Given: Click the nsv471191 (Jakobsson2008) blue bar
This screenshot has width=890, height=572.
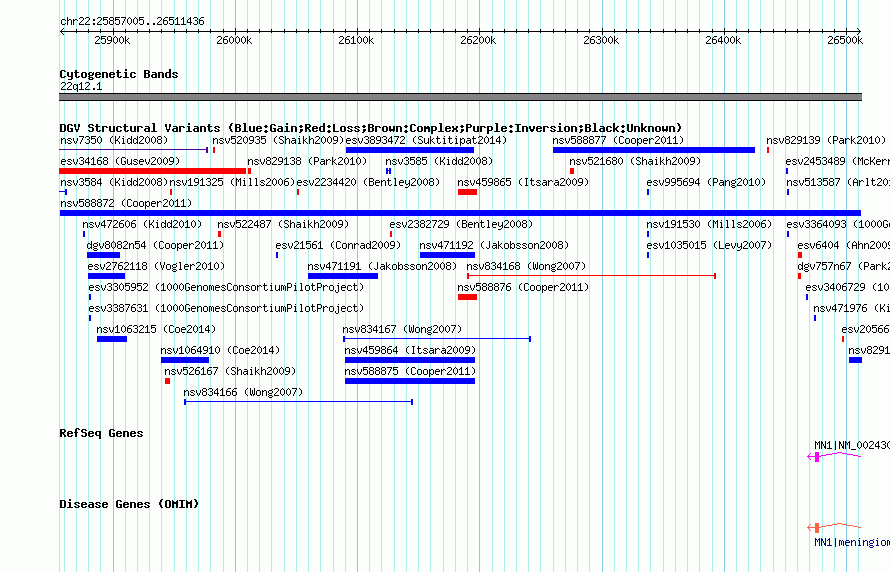Looking at the screenshot, I should 343,276.
